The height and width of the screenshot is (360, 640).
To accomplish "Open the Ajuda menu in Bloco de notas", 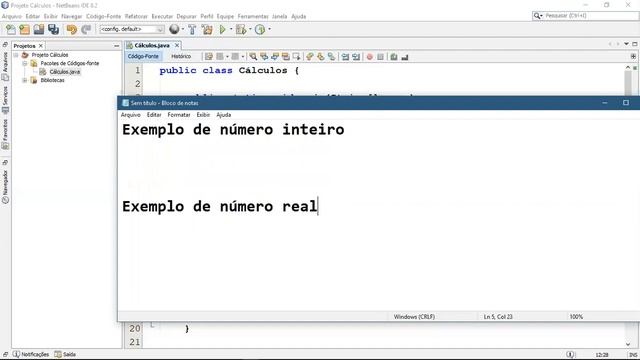I will 224,115.
